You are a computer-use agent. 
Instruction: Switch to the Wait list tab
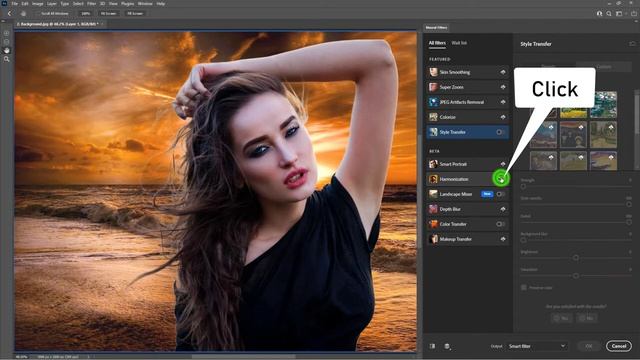[459, 43]
